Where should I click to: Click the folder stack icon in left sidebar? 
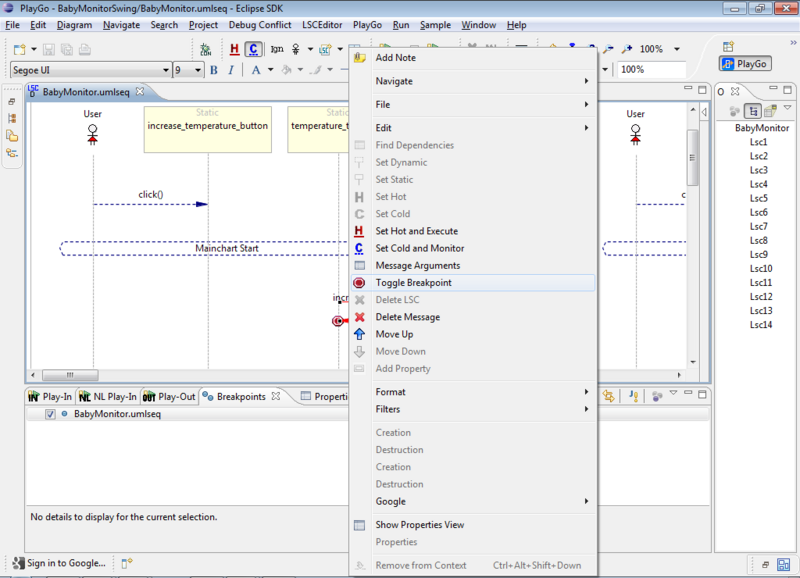click(12, 136)
